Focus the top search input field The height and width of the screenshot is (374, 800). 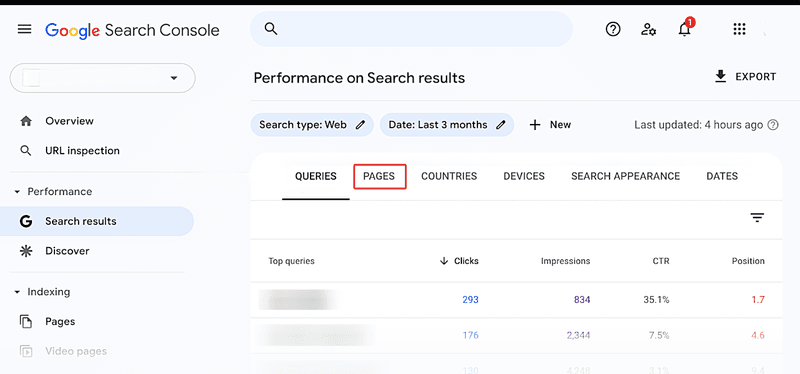(411, 29)
